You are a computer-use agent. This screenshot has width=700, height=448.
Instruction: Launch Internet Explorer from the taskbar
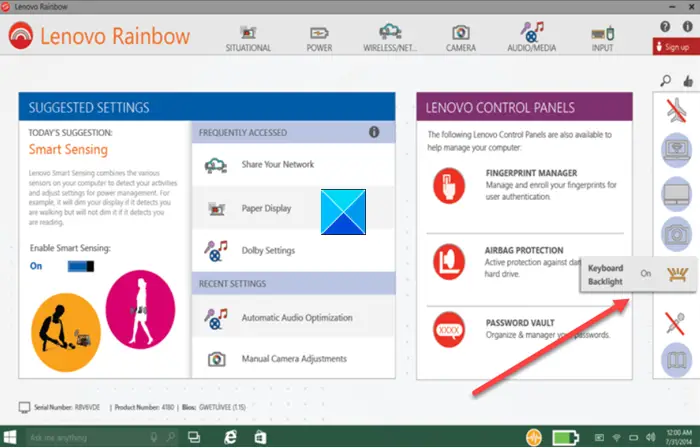point(230,437)
